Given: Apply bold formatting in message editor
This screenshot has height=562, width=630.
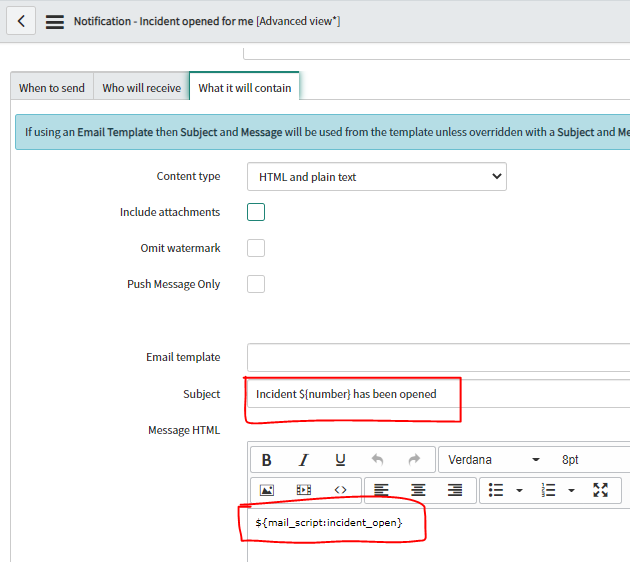Looking at the screenshot, I should (266, 460).
